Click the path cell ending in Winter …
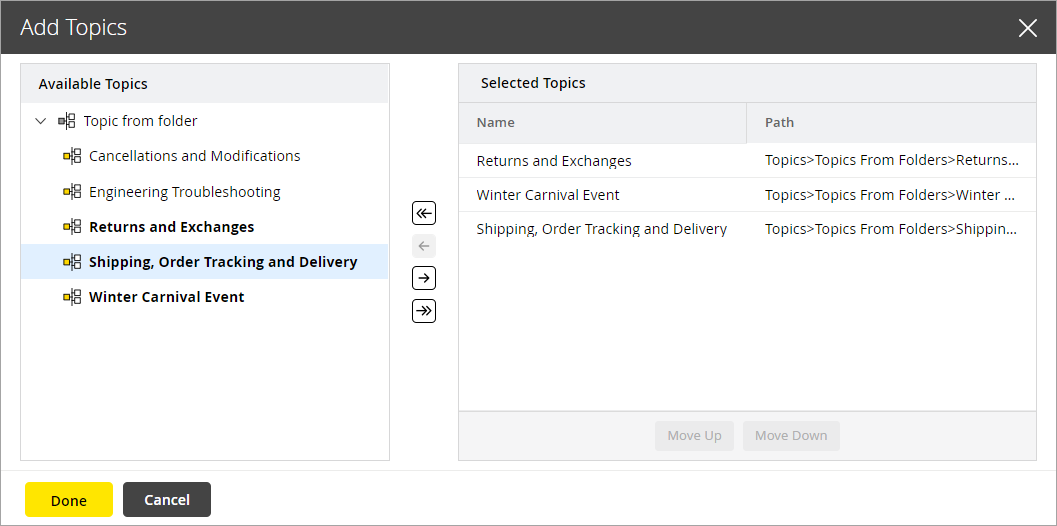This screenshot has height=526, width=1057. (891, 195)
